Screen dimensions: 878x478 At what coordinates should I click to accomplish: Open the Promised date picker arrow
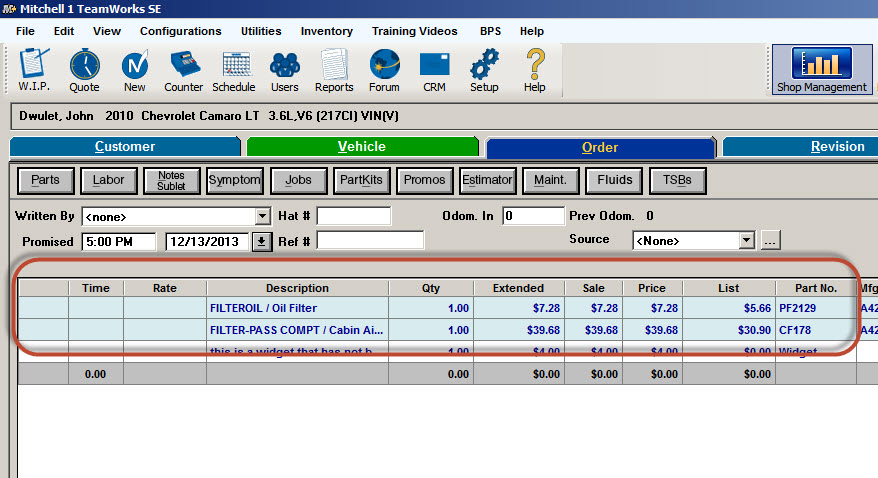point(261,242)
